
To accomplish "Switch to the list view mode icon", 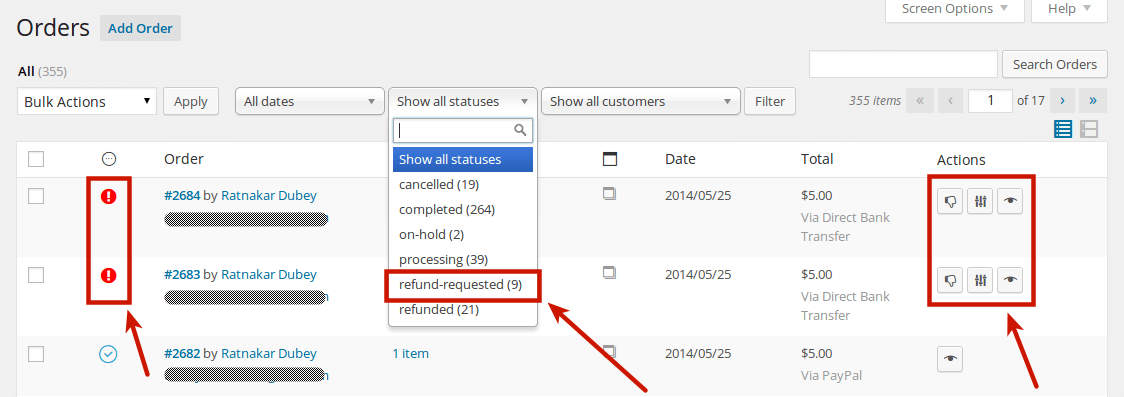I will pos(1063,129).
